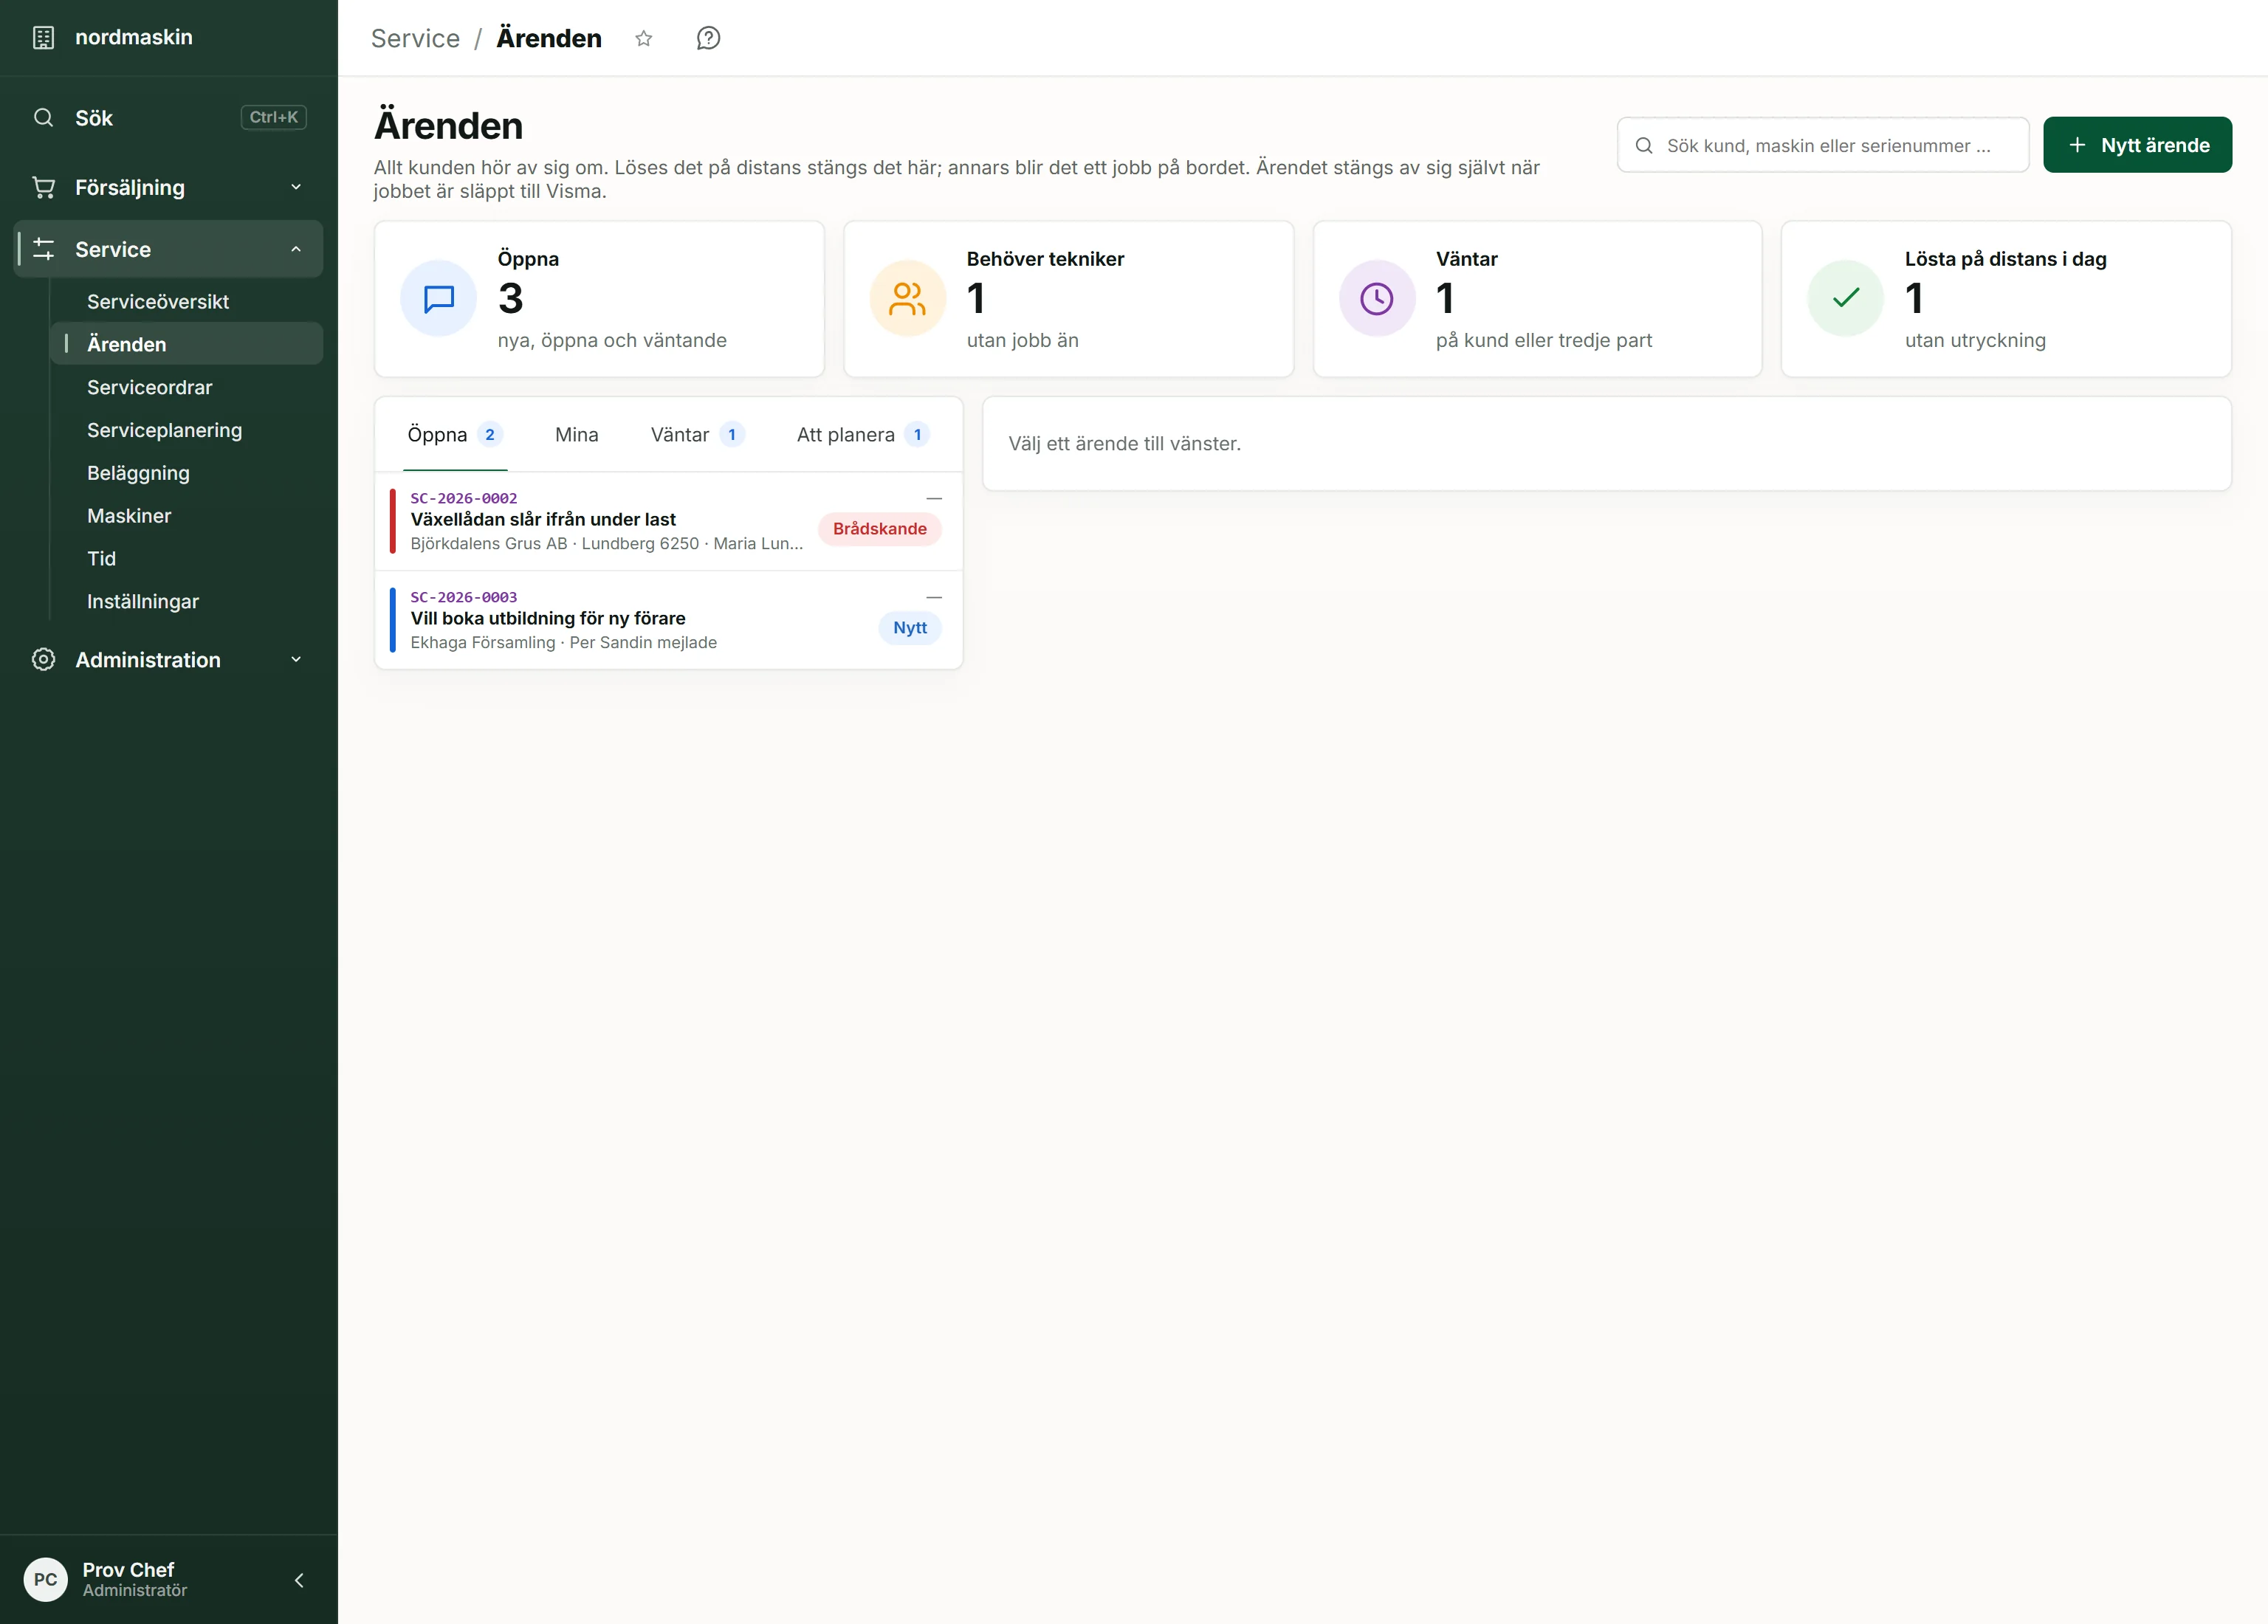Click the SC-2026-0002 ticket number
Screen dimensions: 2268x1624
pyautogui.click(x=464, y=498)
